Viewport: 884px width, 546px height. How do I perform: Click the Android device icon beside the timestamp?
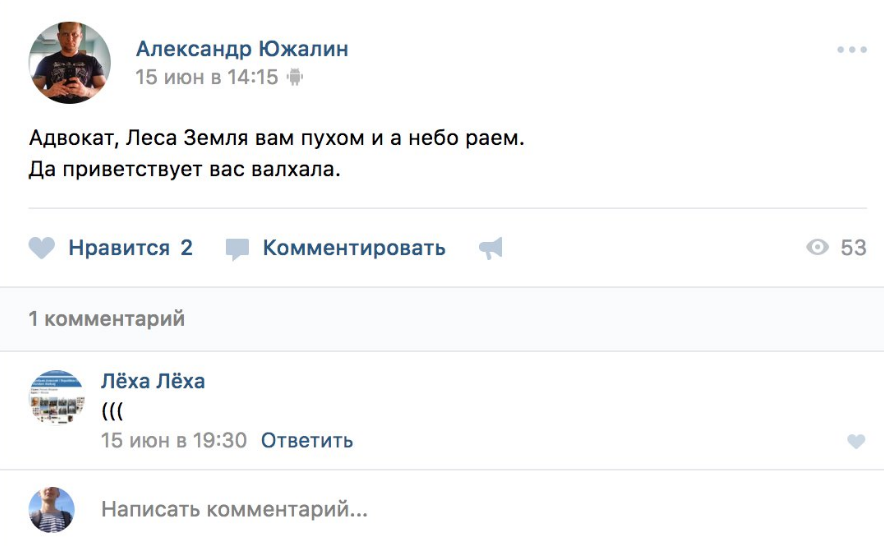pos(294,77)
